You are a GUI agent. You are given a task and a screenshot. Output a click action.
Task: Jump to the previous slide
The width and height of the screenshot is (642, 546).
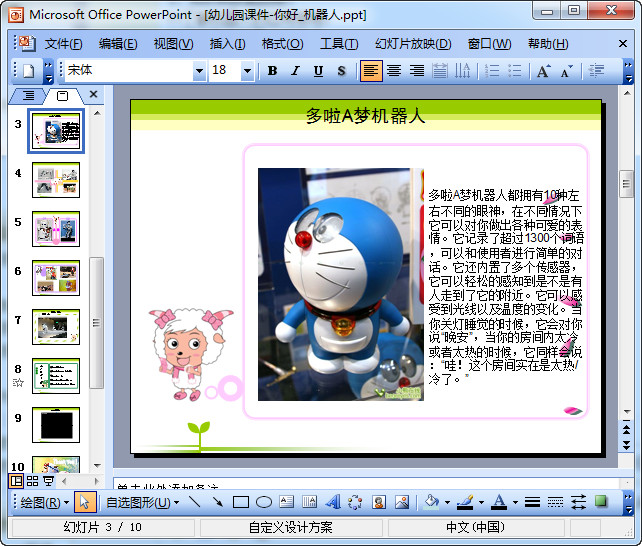coord(626,430)
